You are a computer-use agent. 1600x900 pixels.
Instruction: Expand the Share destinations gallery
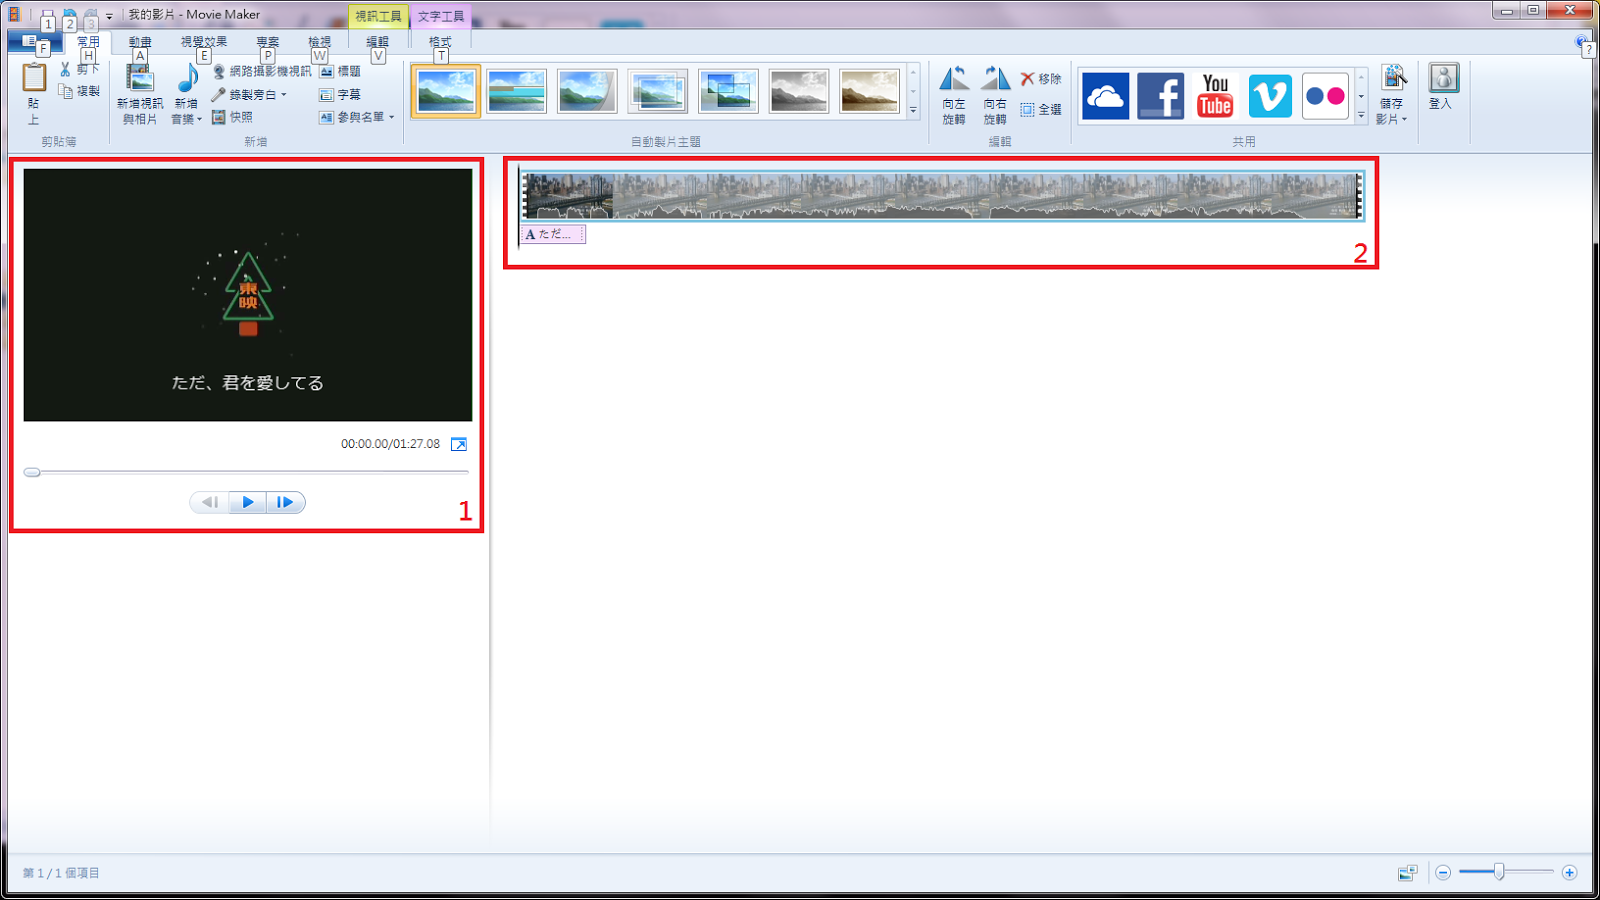coord(1361,116)
